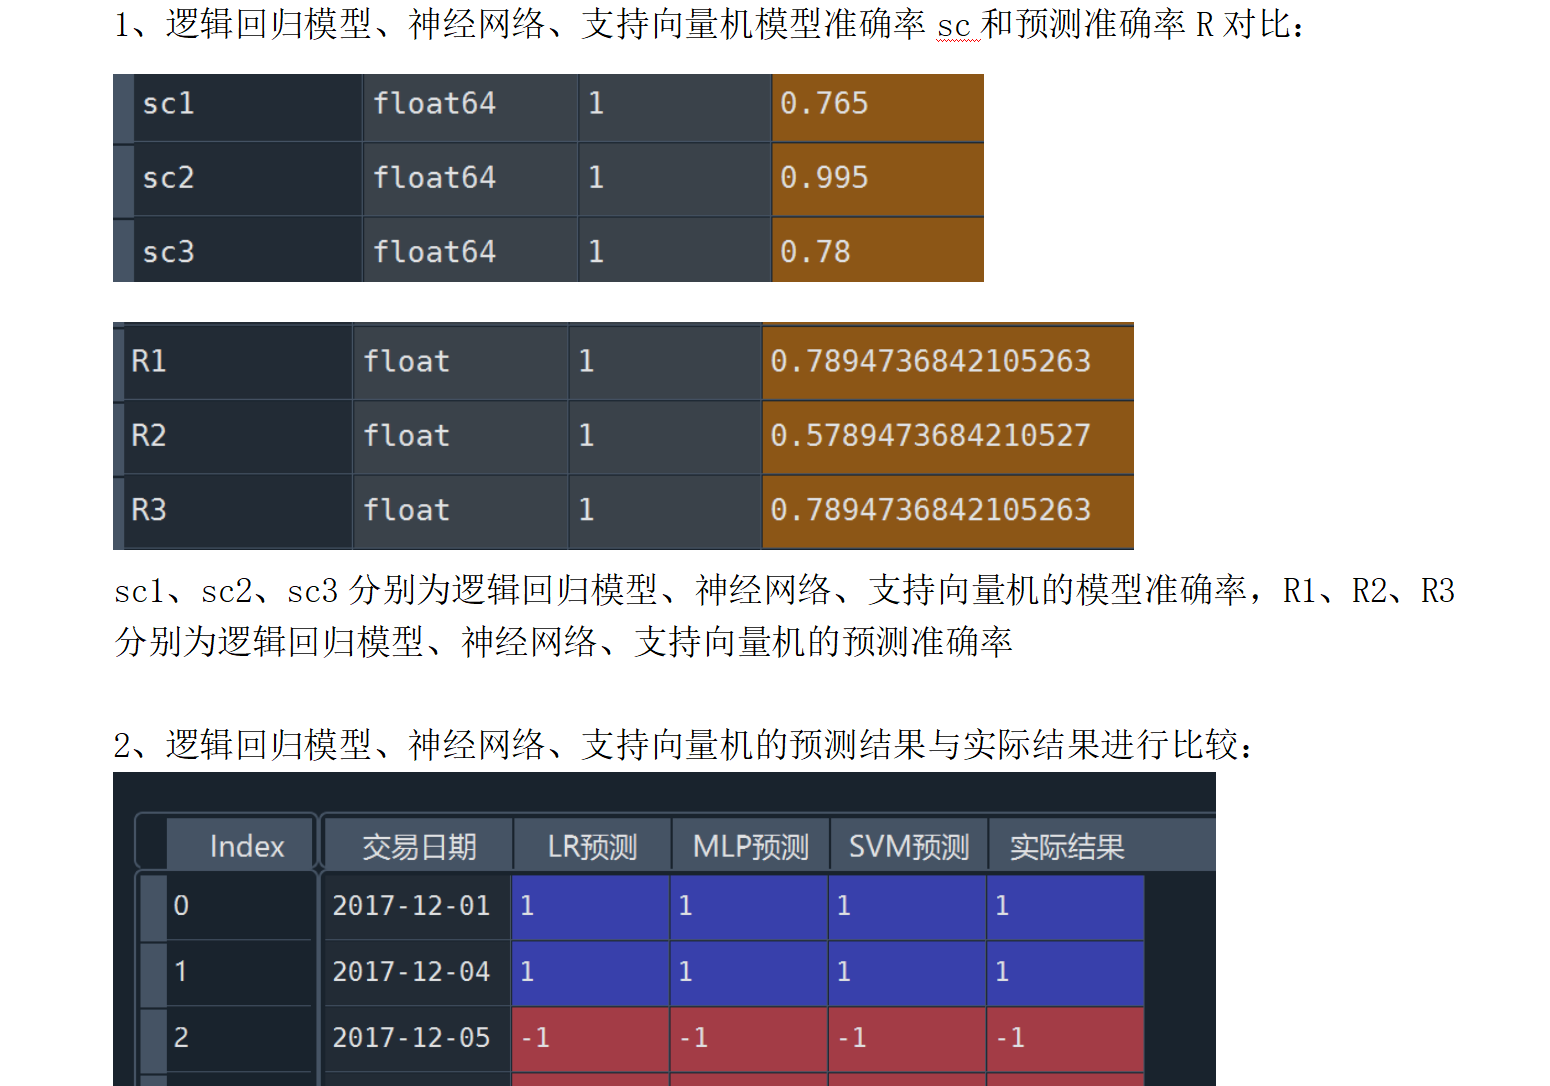
Task: Click 实际结果 value for 2017-12-01
Action: click(x=1066, y=907)
